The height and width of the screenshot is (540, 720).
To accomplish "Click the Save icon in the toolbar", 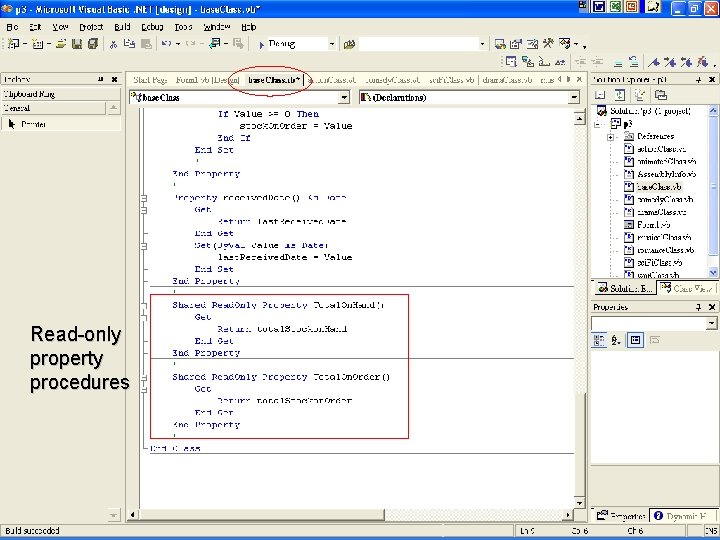I will coord(77,44).
